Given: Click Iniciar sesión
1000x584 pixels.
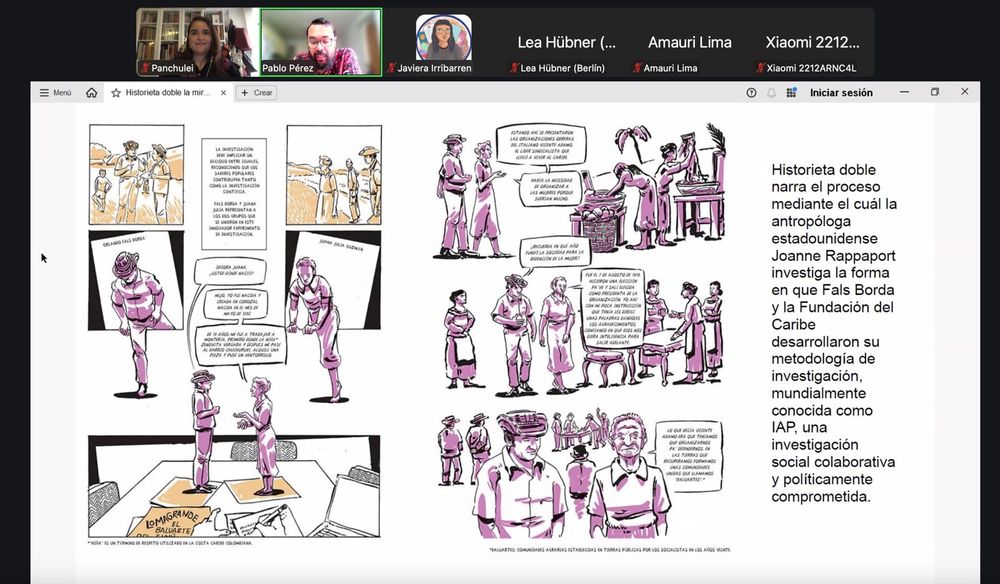Looking at the screenshot, I should pyautogui.click(x=841, y=92).
